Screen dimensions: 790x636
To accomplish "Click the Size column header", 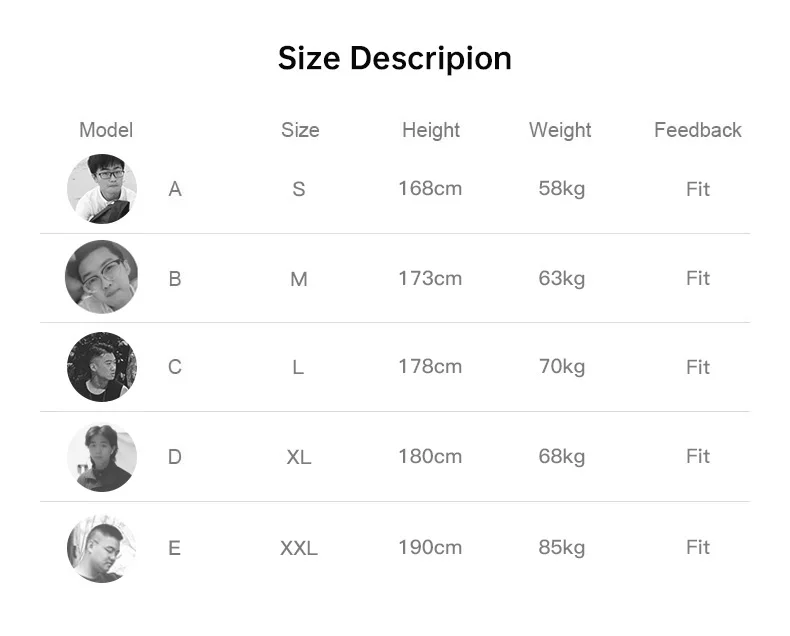I will [300, 130].
